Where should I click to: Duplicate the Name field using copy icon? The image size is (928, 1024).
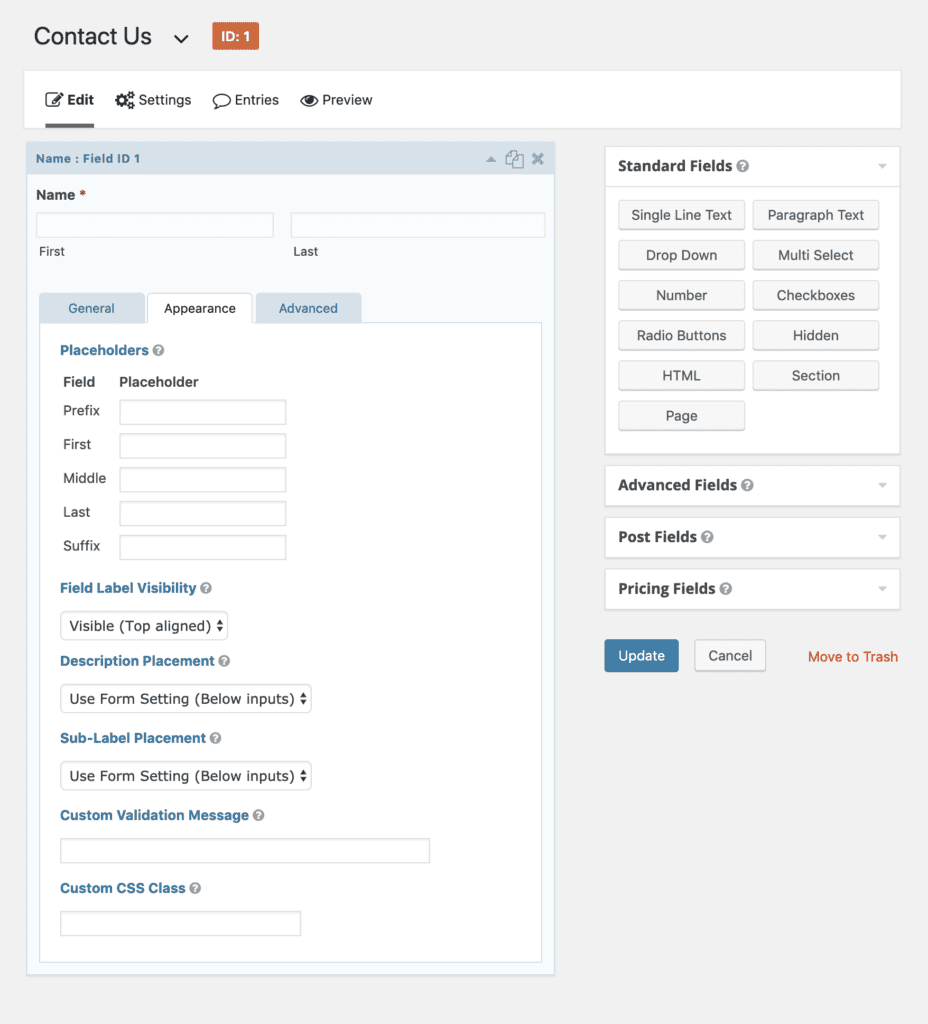click(514, 159)
